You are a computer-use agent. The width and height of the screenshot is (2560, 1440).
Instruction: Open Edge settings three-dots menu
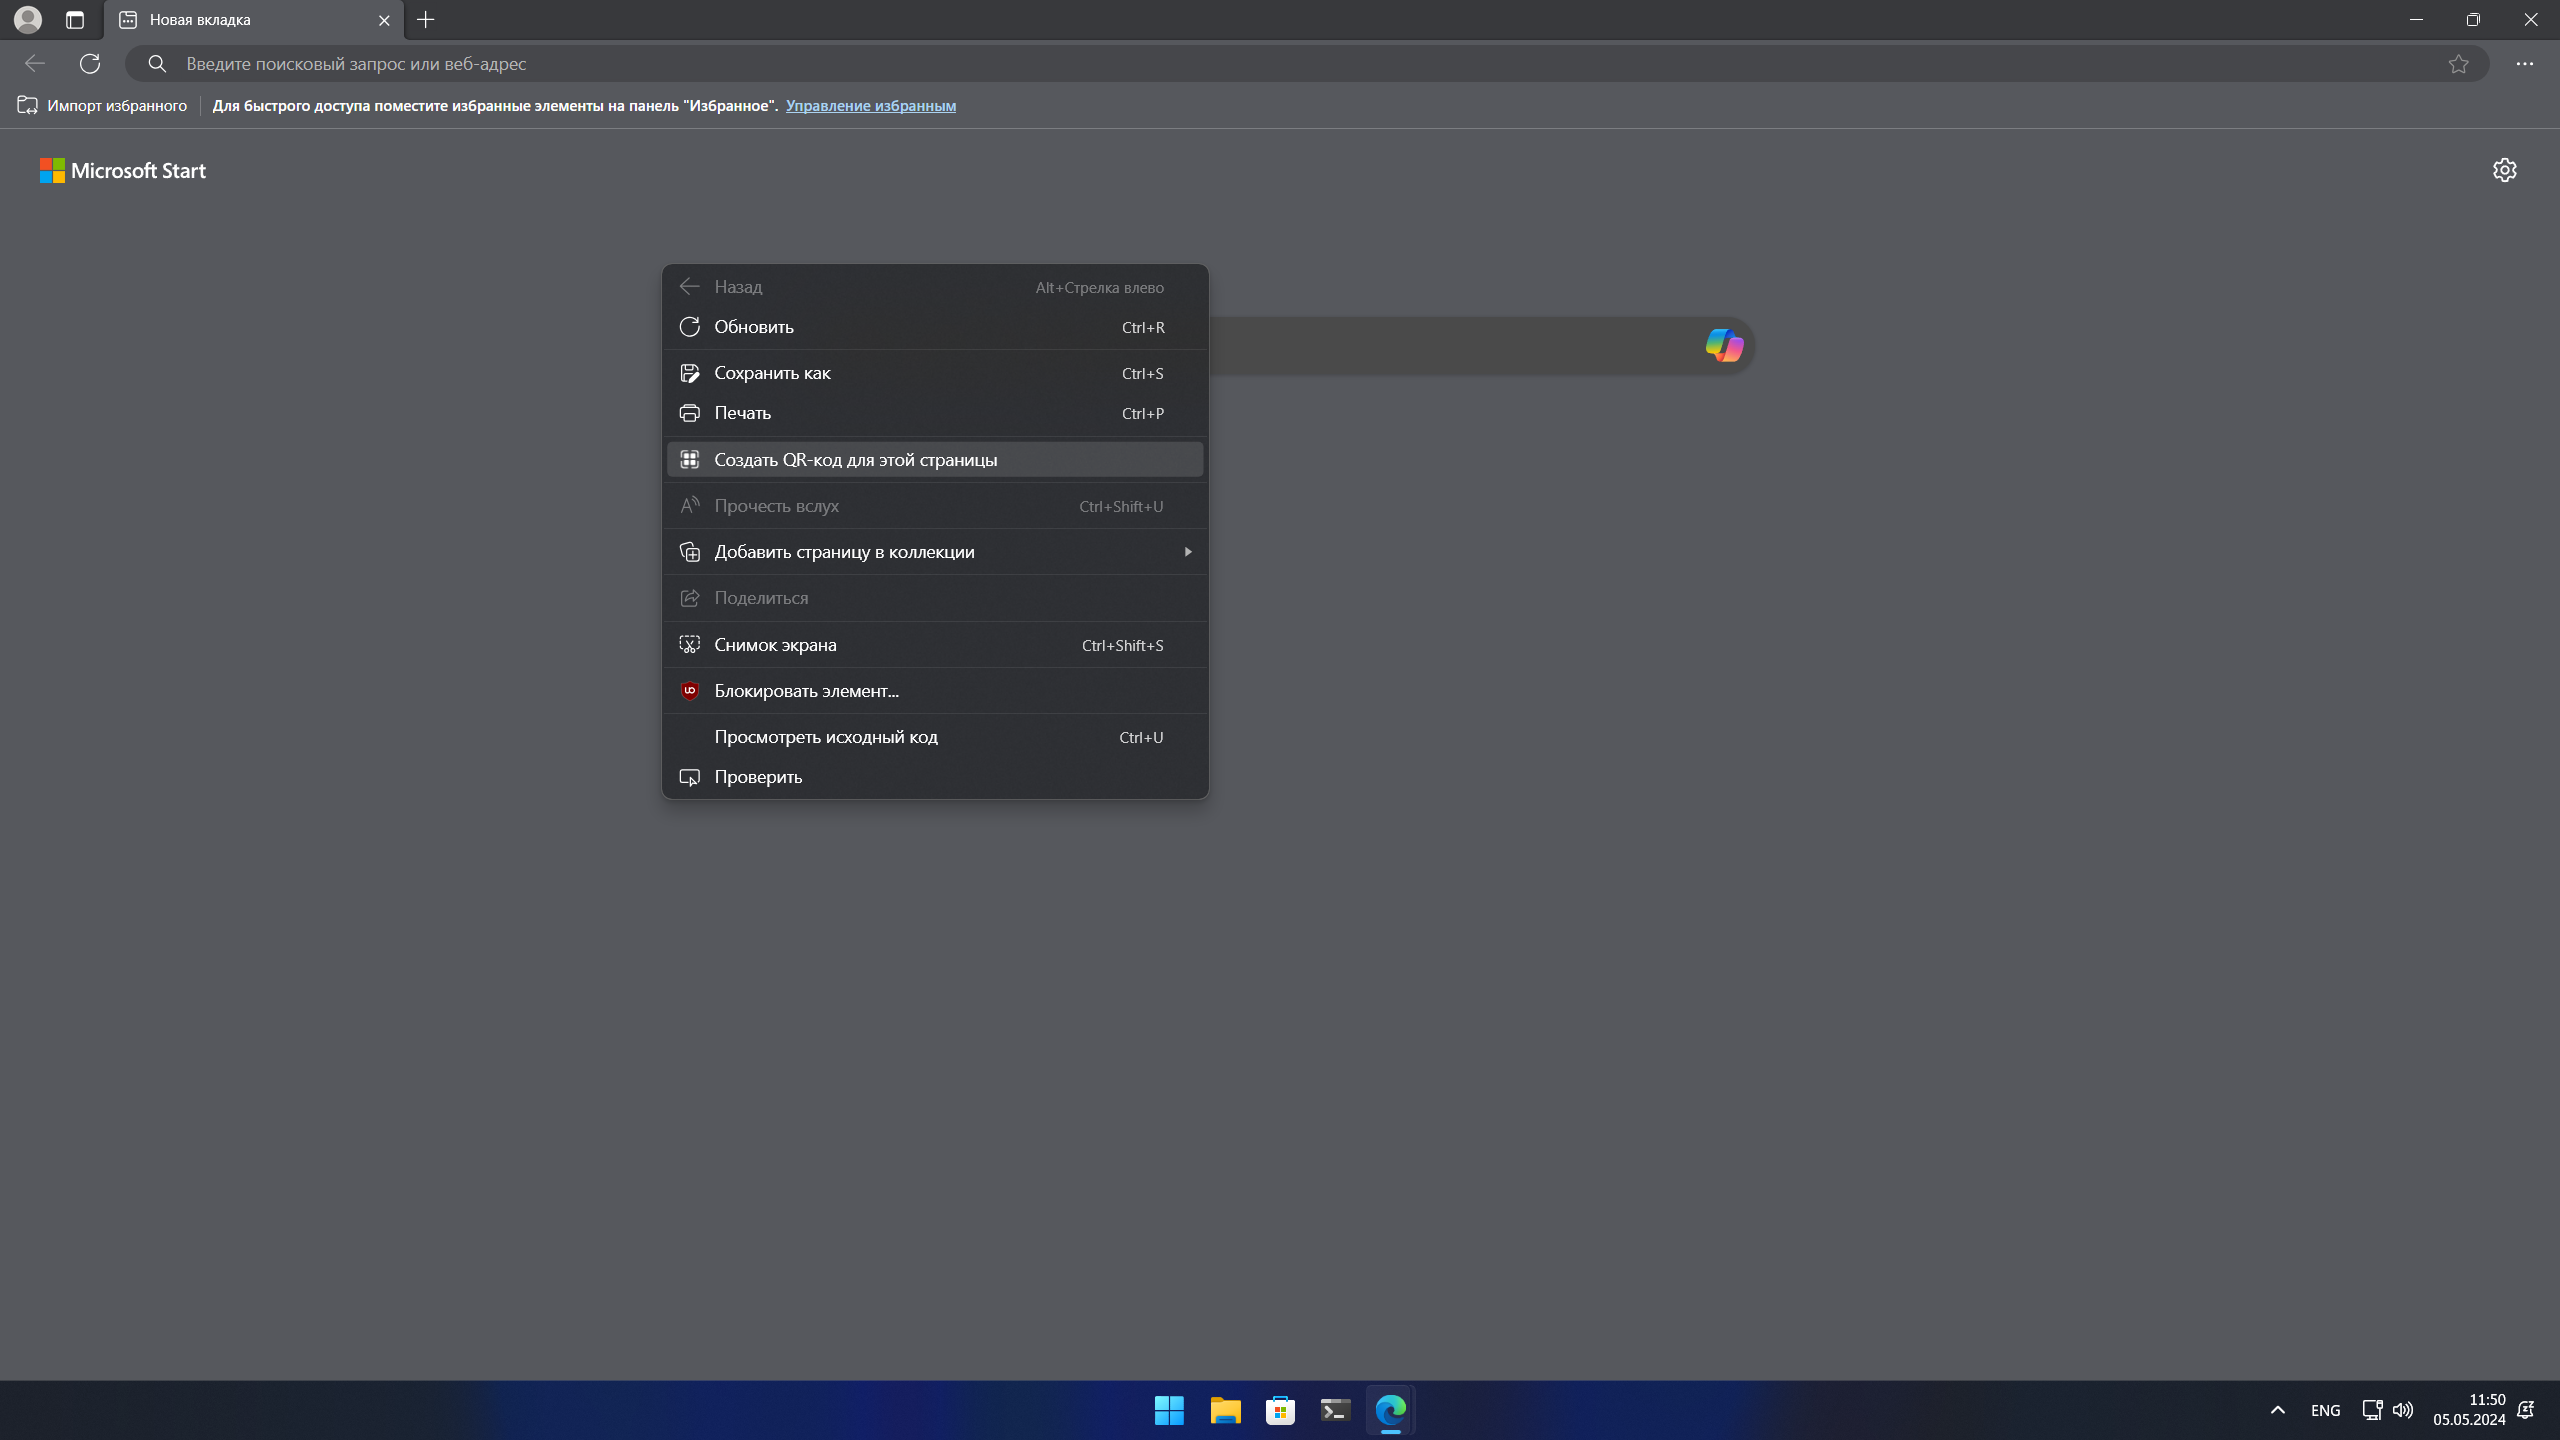pyautogui.click(x=2524, y=64)
